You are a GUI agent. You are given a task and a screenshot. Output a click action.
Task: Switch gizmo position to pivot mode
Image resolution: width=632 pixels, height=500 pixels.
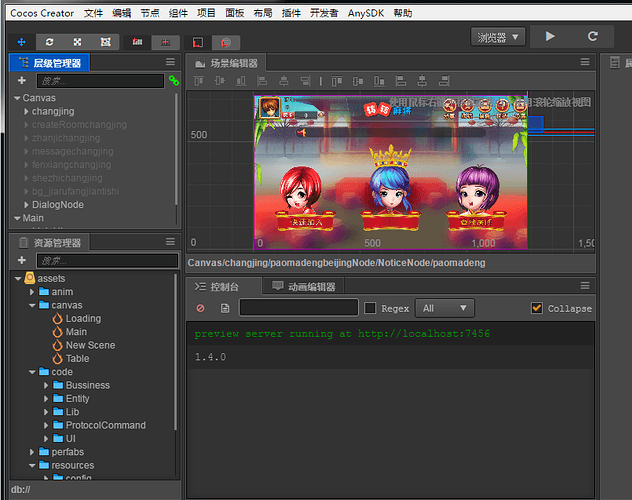click(137, 42)
